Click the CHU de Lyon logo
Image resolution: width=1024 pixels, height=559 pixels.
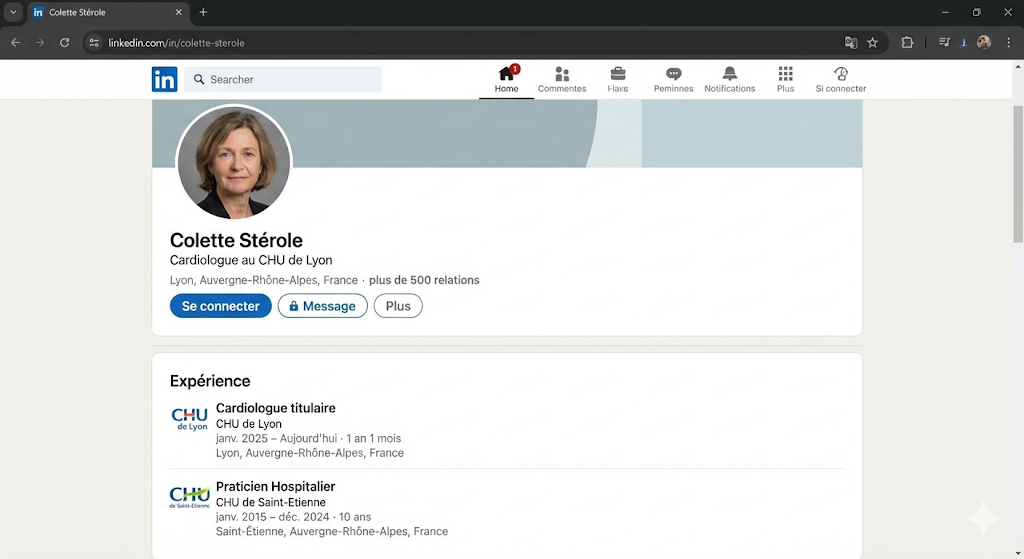pyautogui.click(x=189, y=419)
